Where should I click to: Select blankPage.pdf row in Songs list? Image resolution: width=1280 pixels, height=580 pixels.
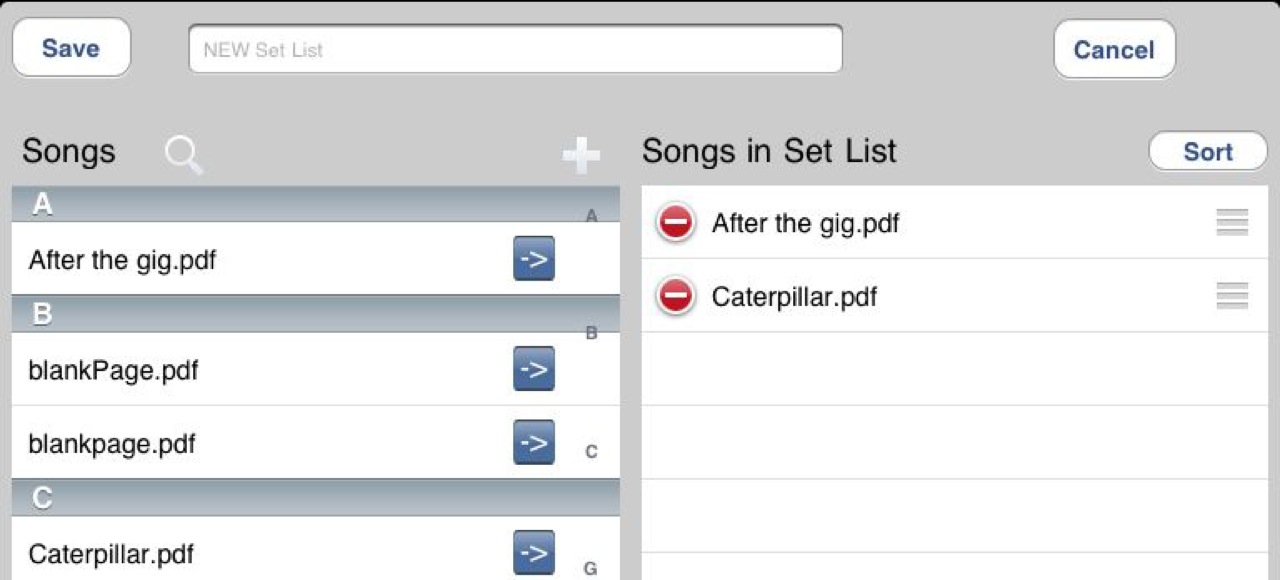pyautogui.click(x=315, y=369)
